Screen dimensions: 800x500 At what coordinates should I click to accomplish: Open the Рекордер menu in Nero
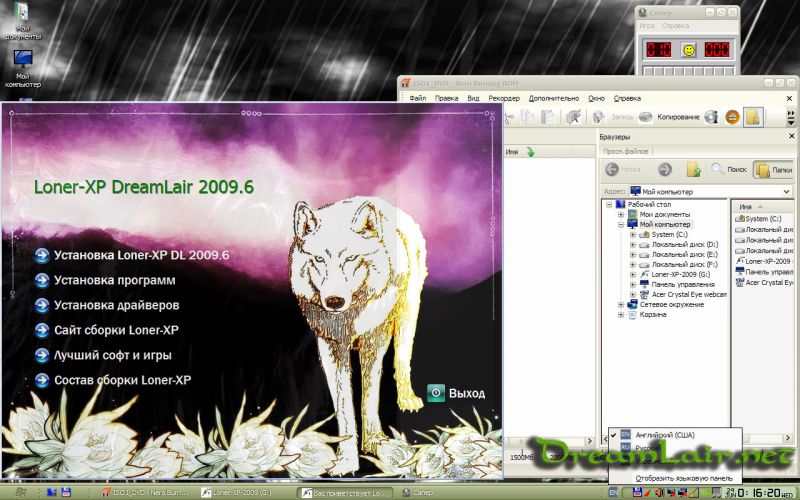click(504, 99)
